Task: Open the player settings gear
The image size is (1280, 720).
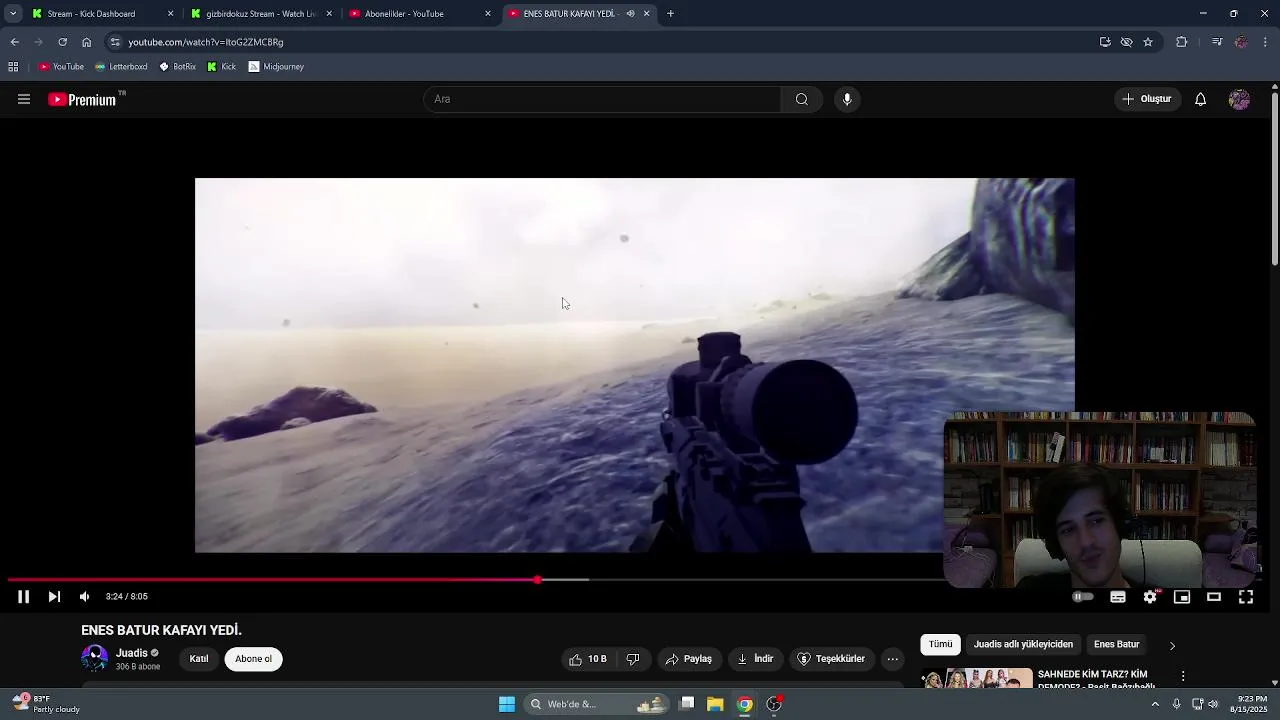Action: [x=1150, y=597]
